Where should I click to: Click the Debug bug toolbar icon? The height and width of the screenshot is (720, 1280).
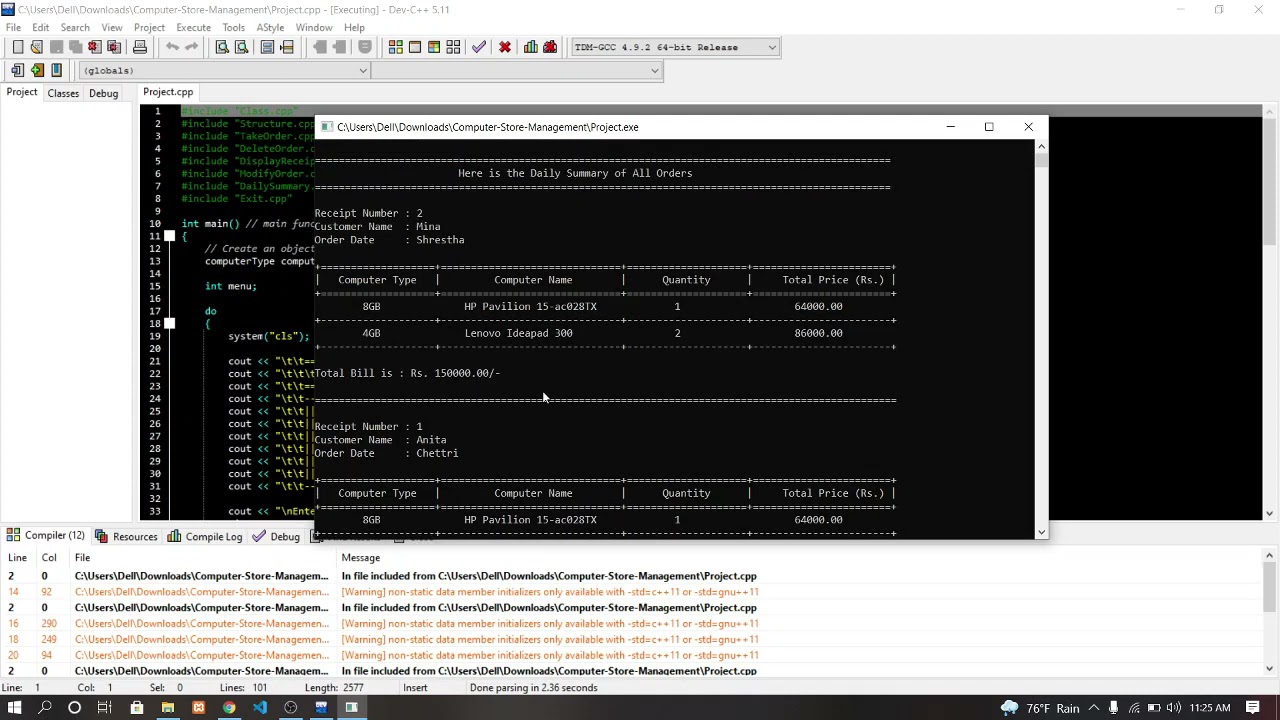(550, 47)
